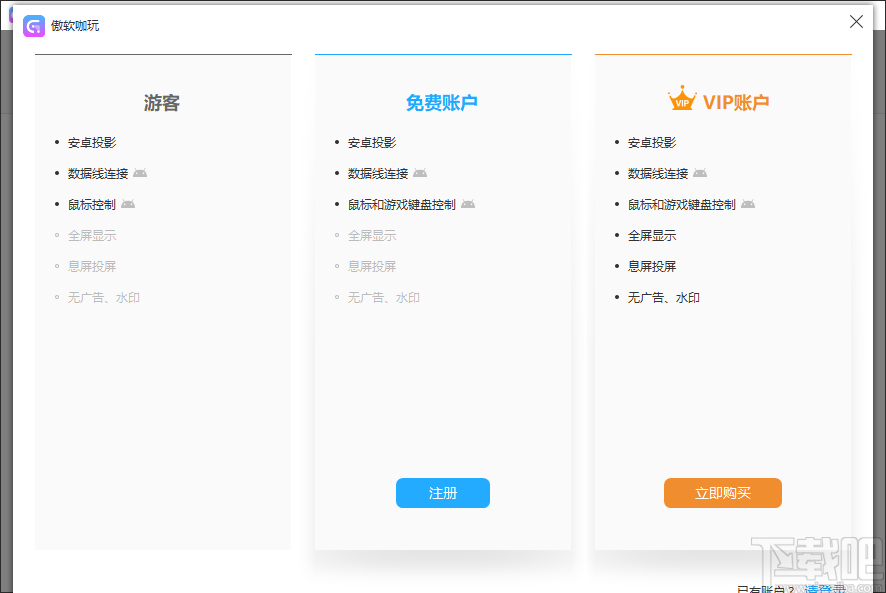Click the 无广告、水印 feature item in VIP账户

(x=662, y=297)
